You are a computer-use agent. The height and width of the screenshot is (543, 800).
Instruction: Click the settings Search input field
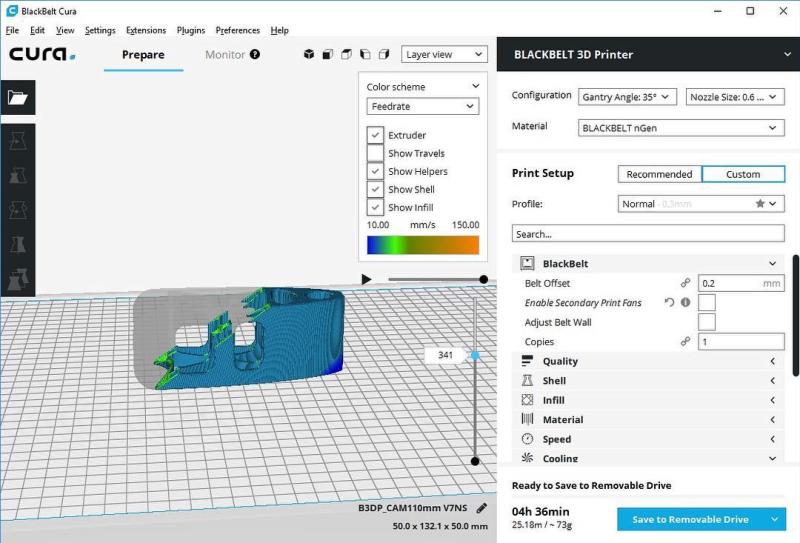(648, 234)
